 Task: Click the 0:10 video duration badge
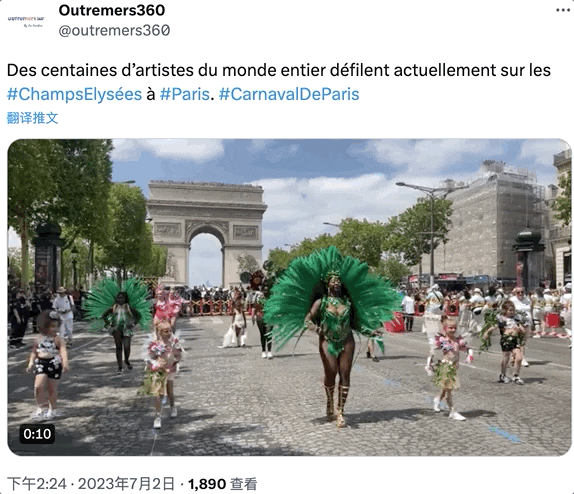tap(37, 434)
